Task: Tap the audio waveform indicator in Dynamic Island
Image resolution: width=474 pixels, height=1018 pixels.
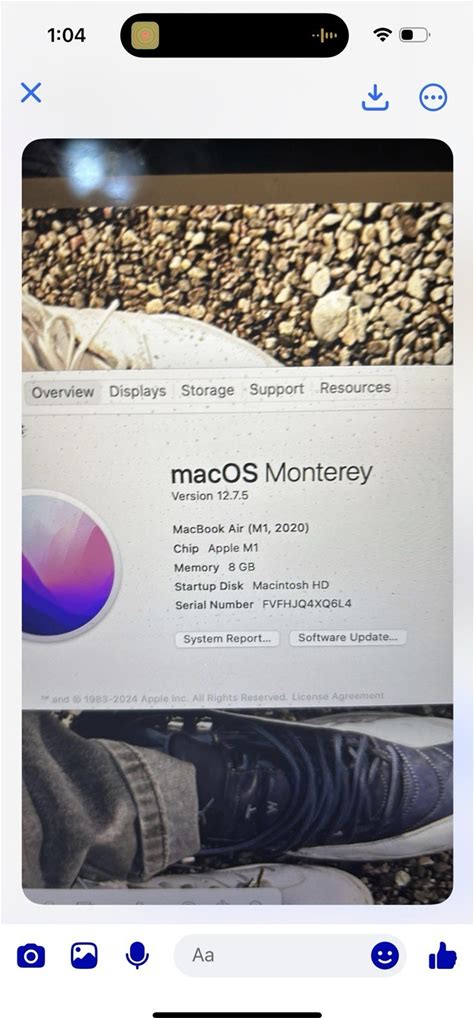Action: click(324, 35)
